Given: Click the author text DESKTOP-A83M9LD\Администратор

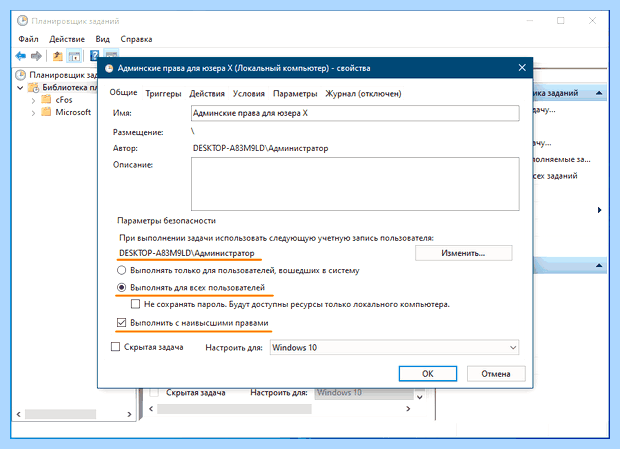Looking at the screenshot, I should point(260,148).
